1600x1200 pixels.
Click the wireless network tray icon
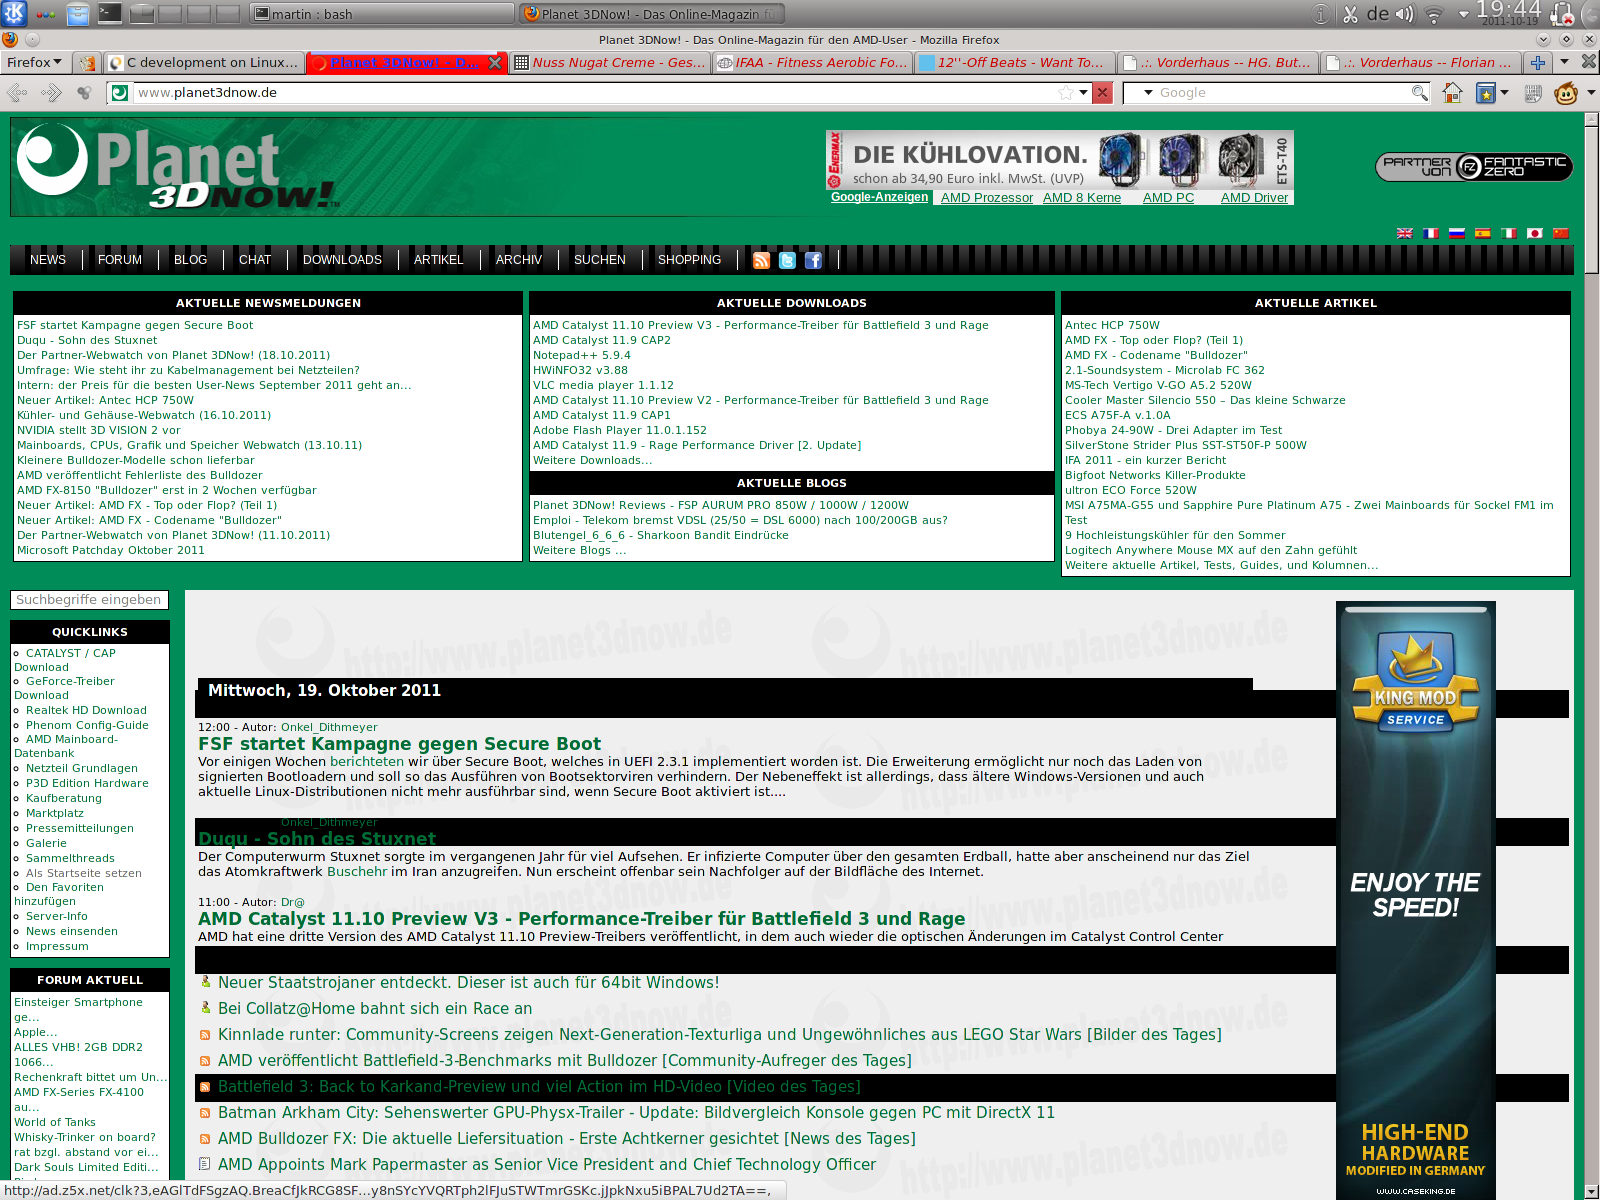[1434, 14]
